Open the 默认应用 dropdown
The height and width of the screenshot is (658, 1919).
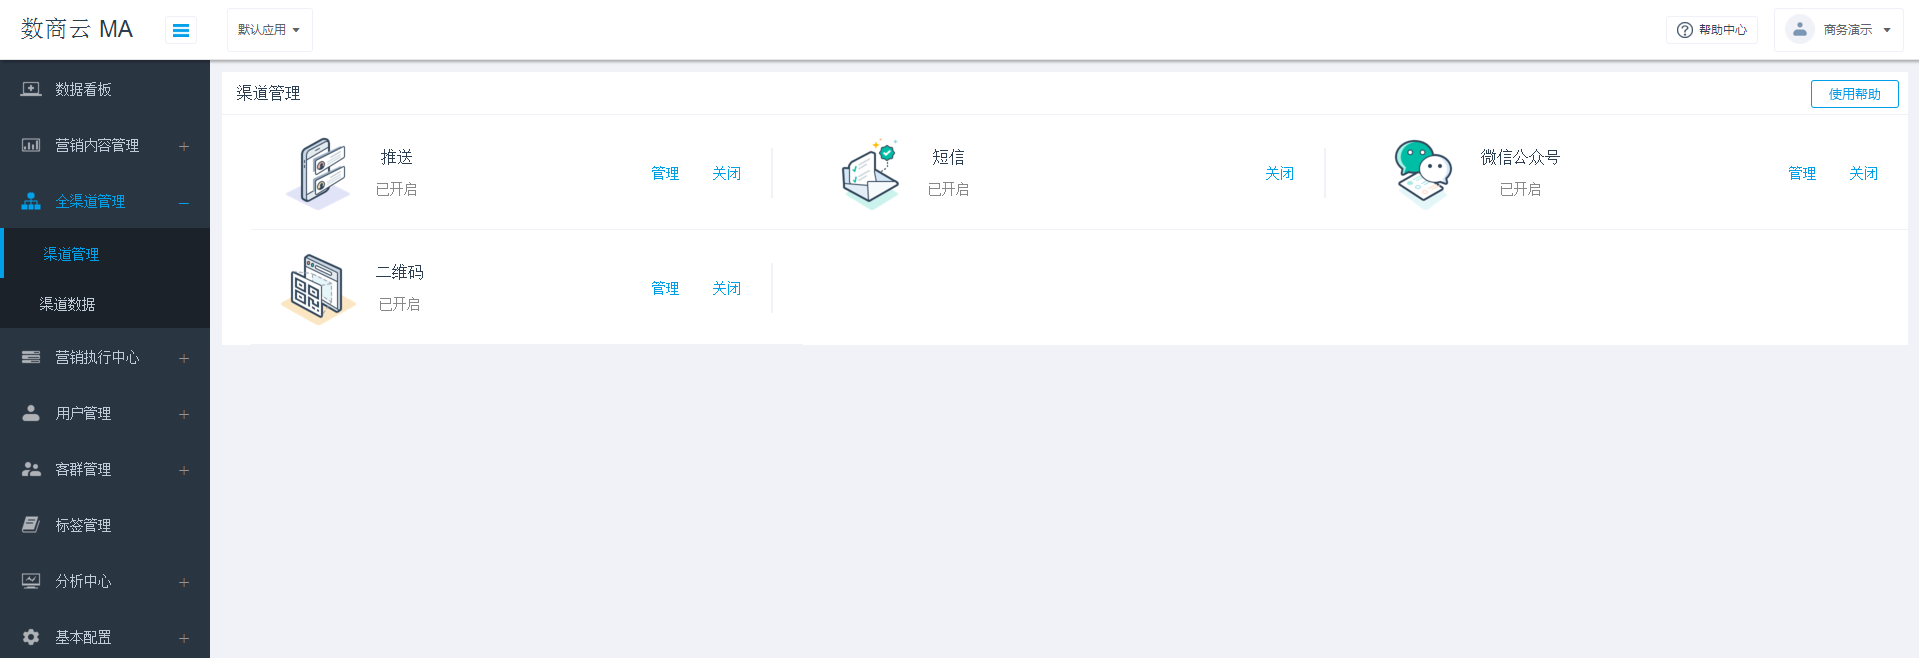pyautogui.click(x=269, y=30)
